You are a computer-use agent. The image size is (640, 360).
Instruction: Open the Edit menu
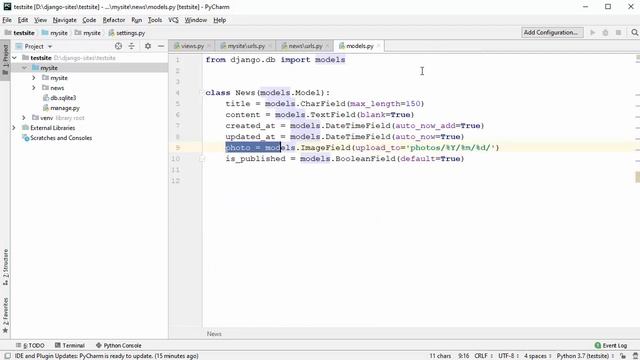pyautogui.click(x=23, y=20)
